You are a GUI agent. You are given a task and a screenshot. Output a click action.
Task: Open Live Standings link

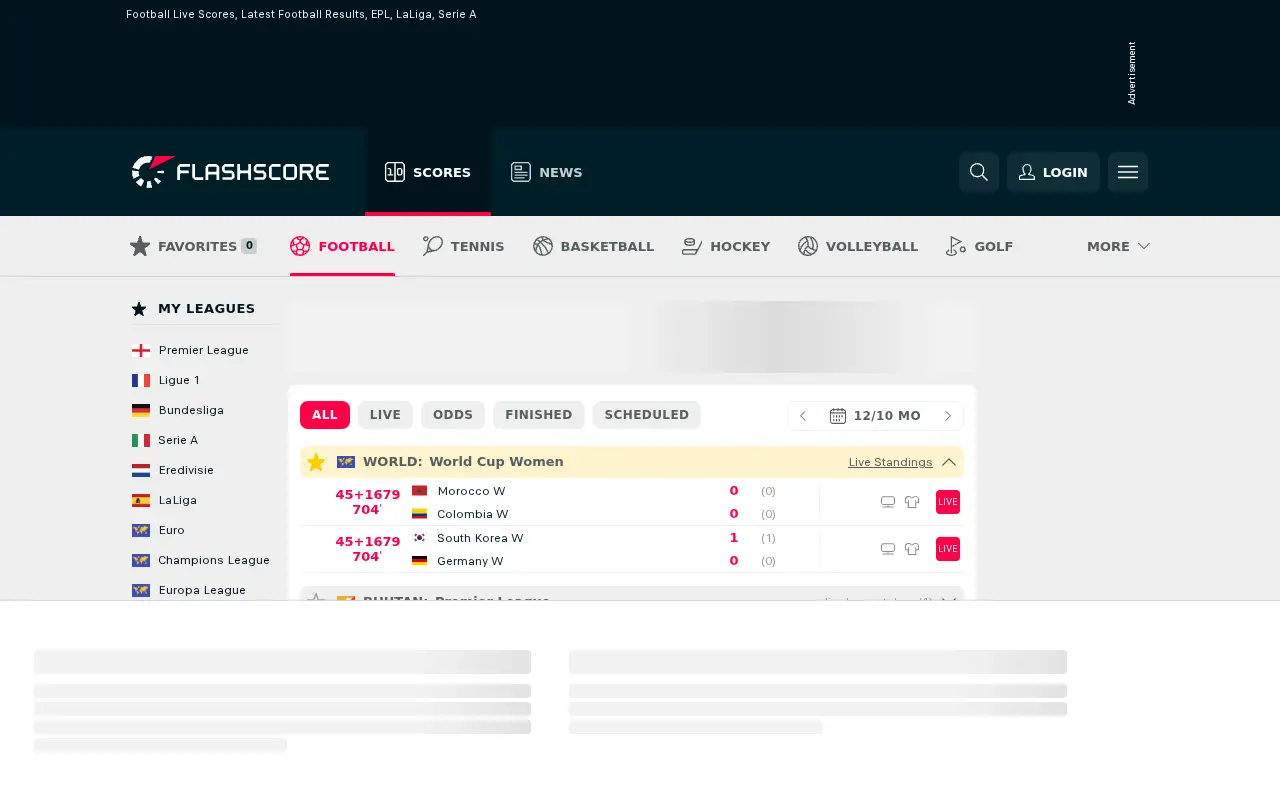(890, 462)
